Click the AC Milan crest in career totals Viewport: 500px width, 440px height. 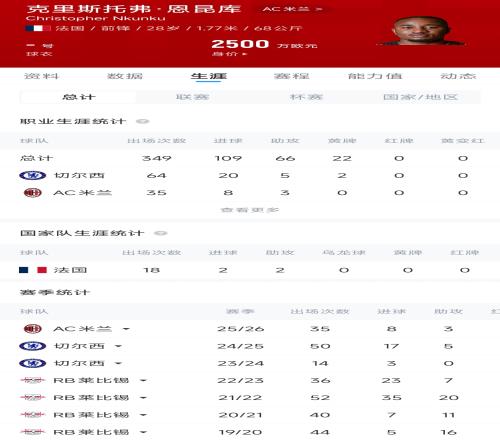click(x=33, y=193)
